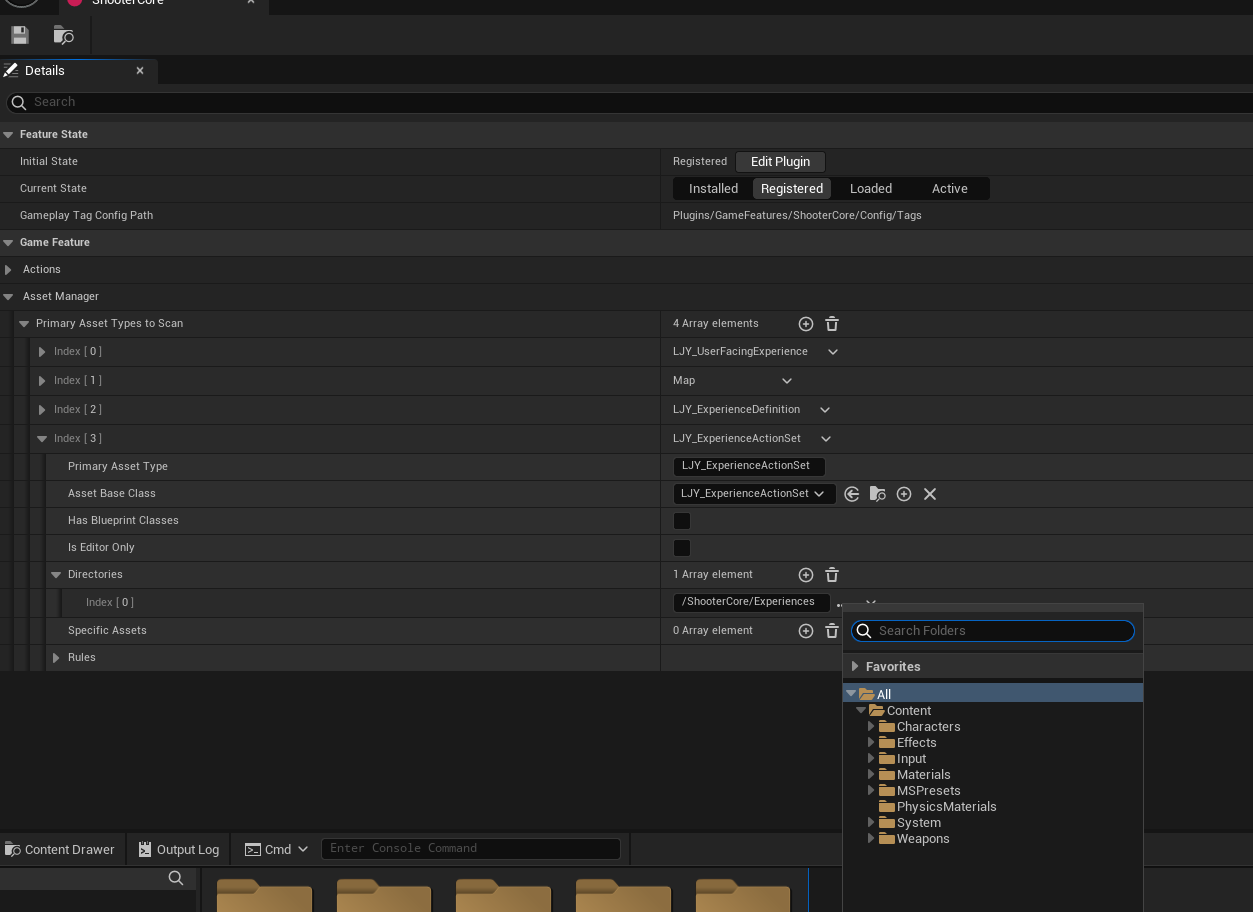This screenshot has width=1253, height=912.
Task: Open the Cmd console type dropdown
Action: pyautogui.click(x=277, y=849)
